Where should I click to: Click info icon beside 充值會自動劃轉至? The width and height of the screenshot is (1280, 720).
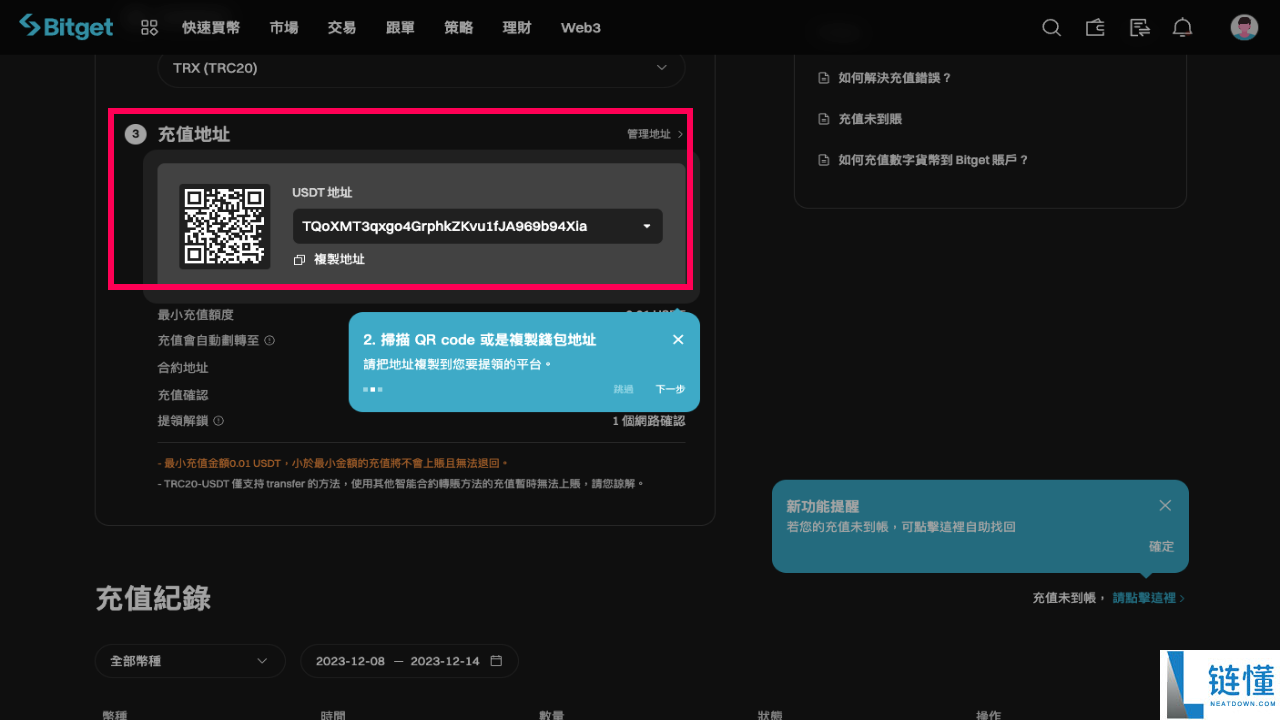[x=270, y=340]
